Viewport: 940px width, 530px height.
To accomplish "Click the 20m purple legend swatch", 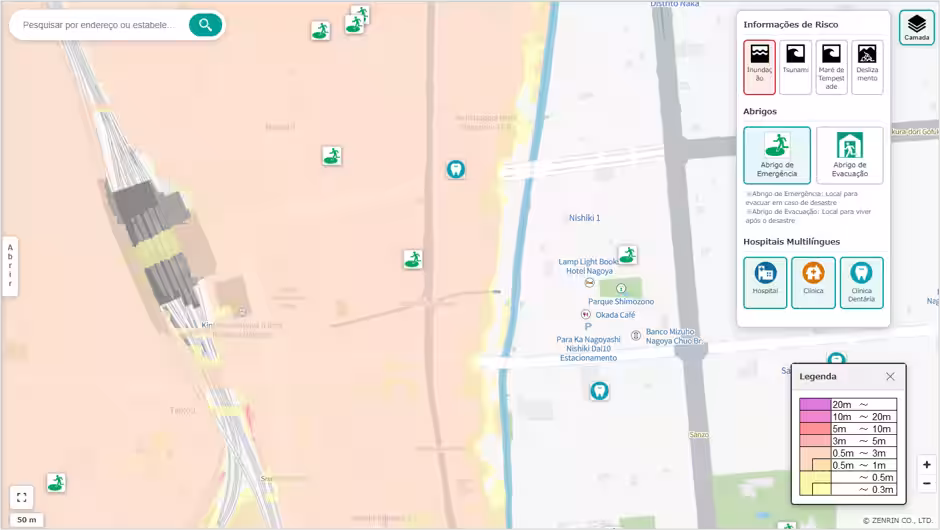I will coord(815,405).
